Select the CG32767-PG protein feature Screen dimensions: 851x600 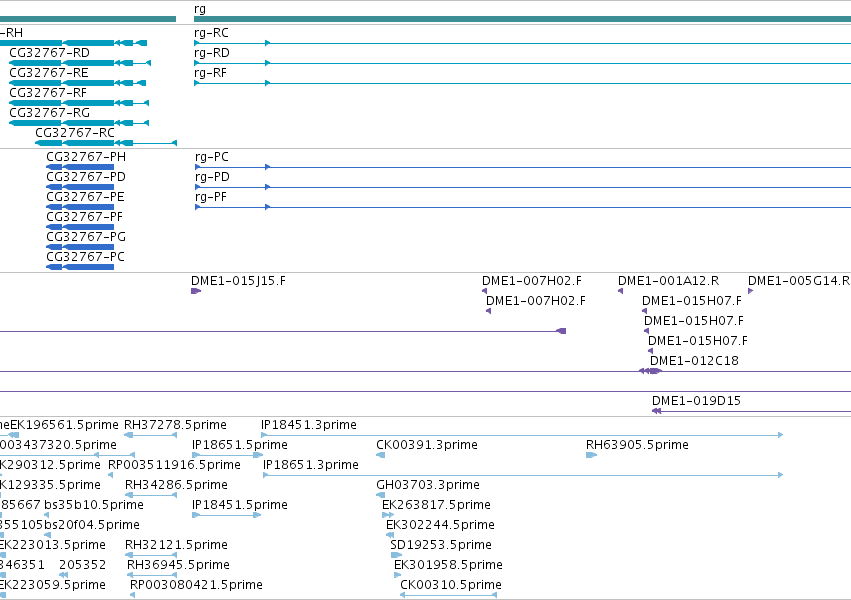(x=80, y=247)
